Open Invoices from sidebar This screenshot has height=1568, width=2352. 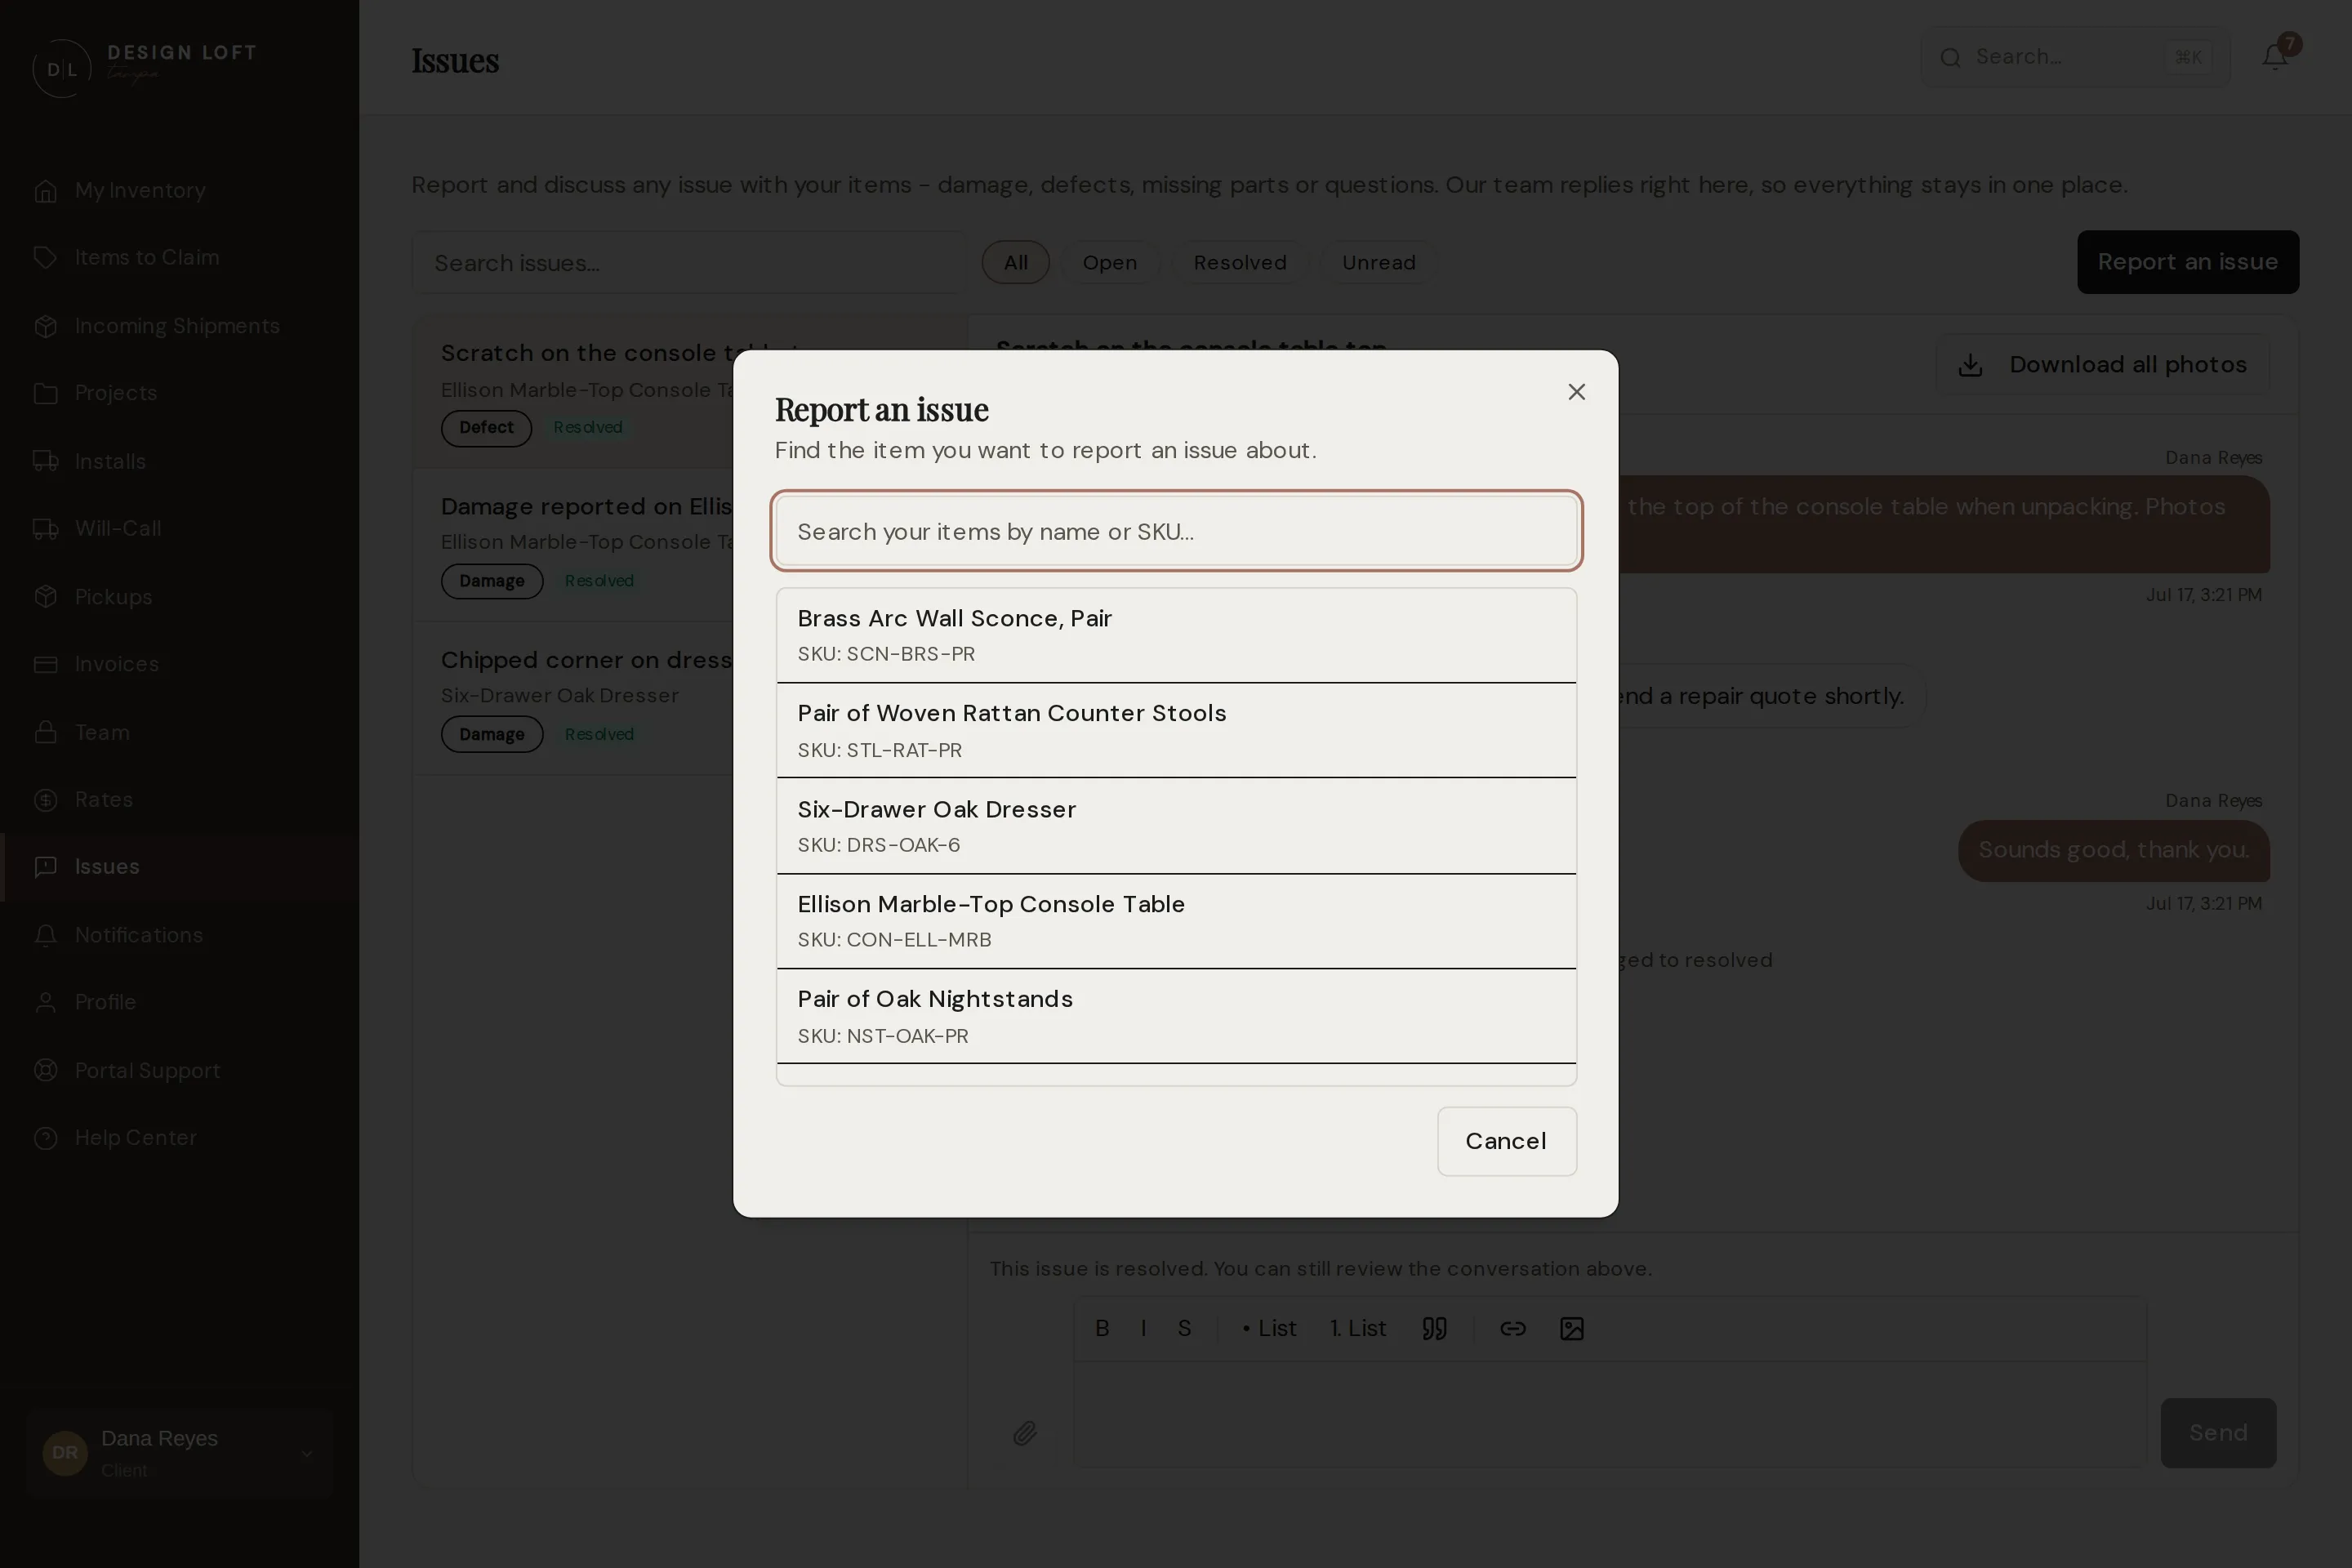point(180,664)
